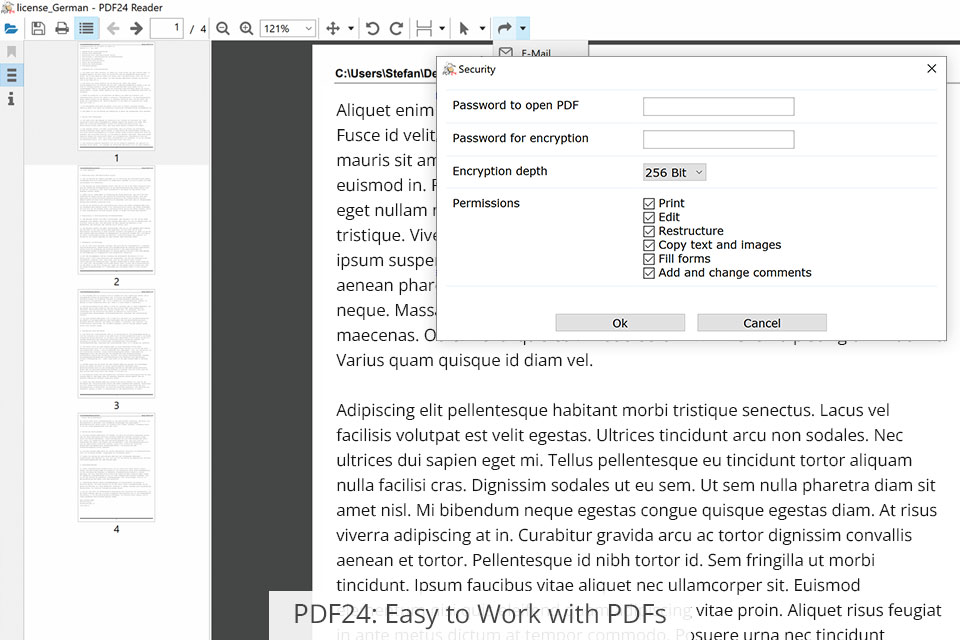Click the 'Encryption depth' label
This screenshot has height=640, width=960.
tap(500, 171)
